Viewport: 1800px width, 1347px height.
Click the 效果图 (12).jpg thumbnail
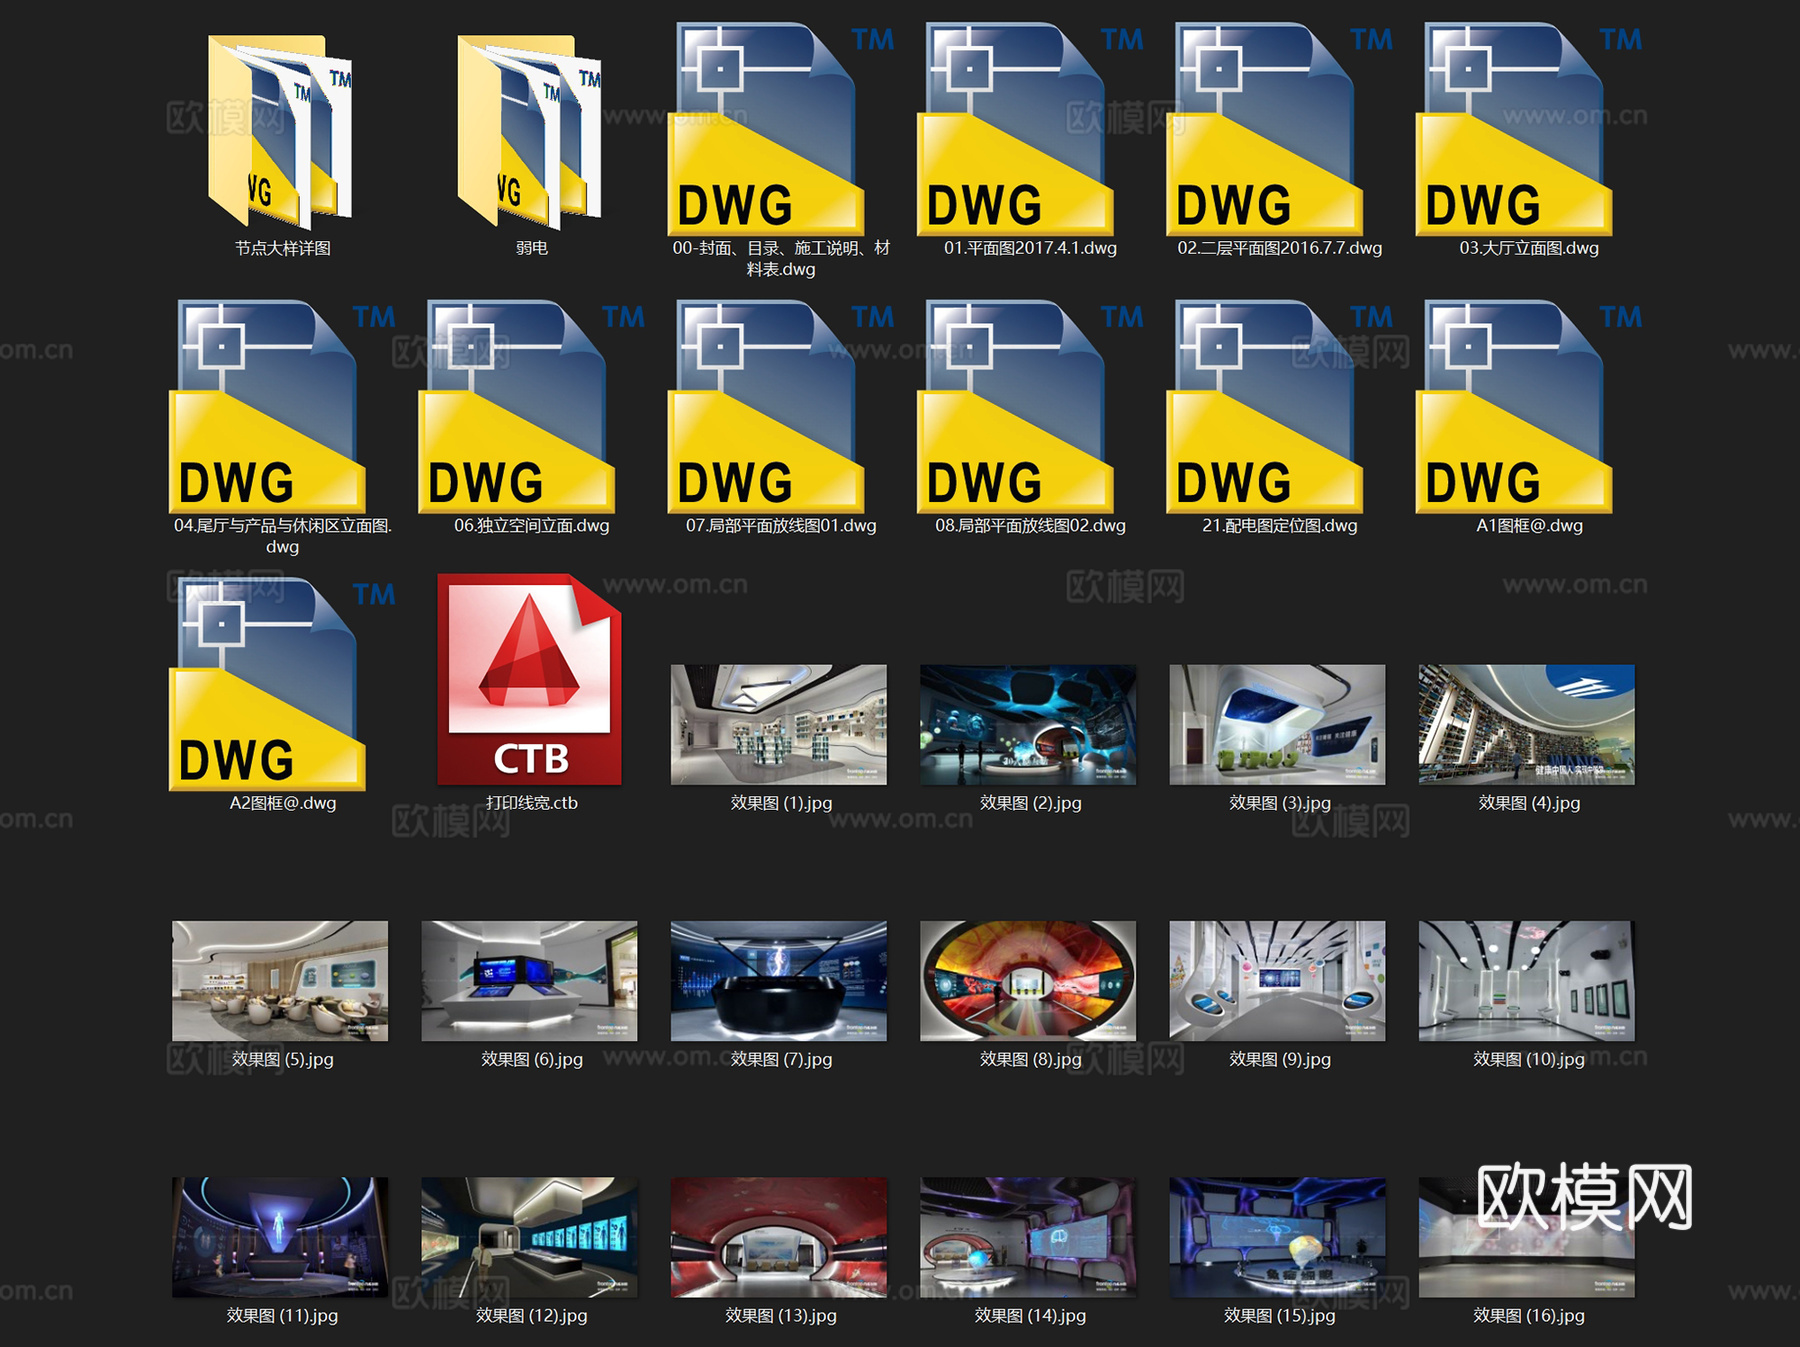[529, 1237]
